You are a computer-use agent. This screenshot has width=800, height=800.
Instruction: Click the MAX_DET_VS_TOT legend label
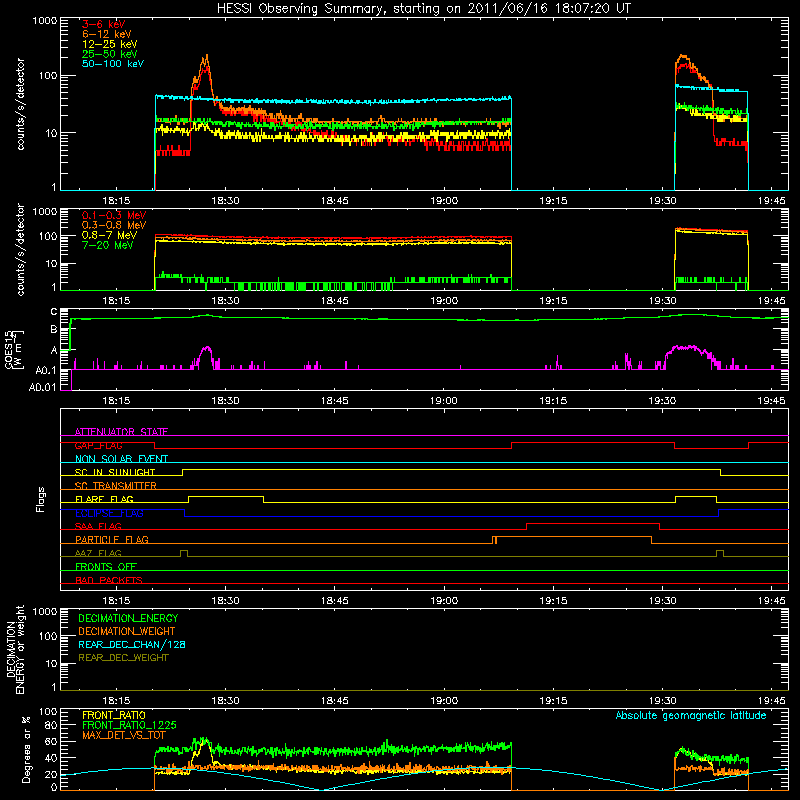[123, 735]
